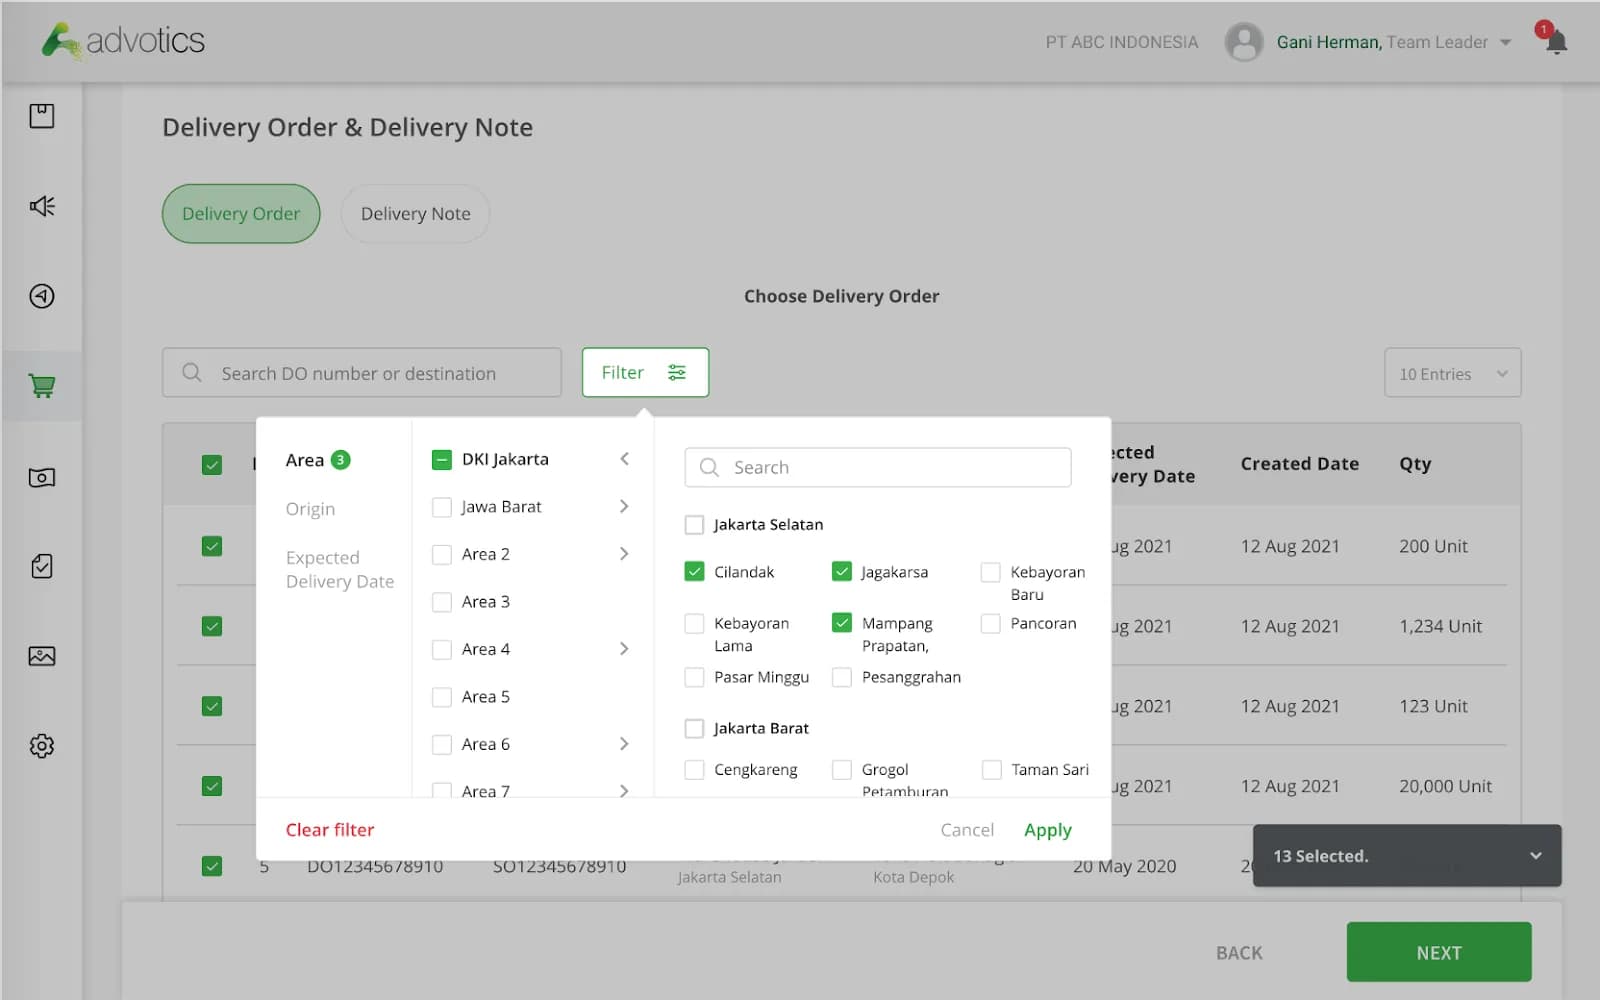The width and height of the screenshot is (1600, 1000).
Task: Toggle the DKI Jakarta checkbox
Action: 442,460
